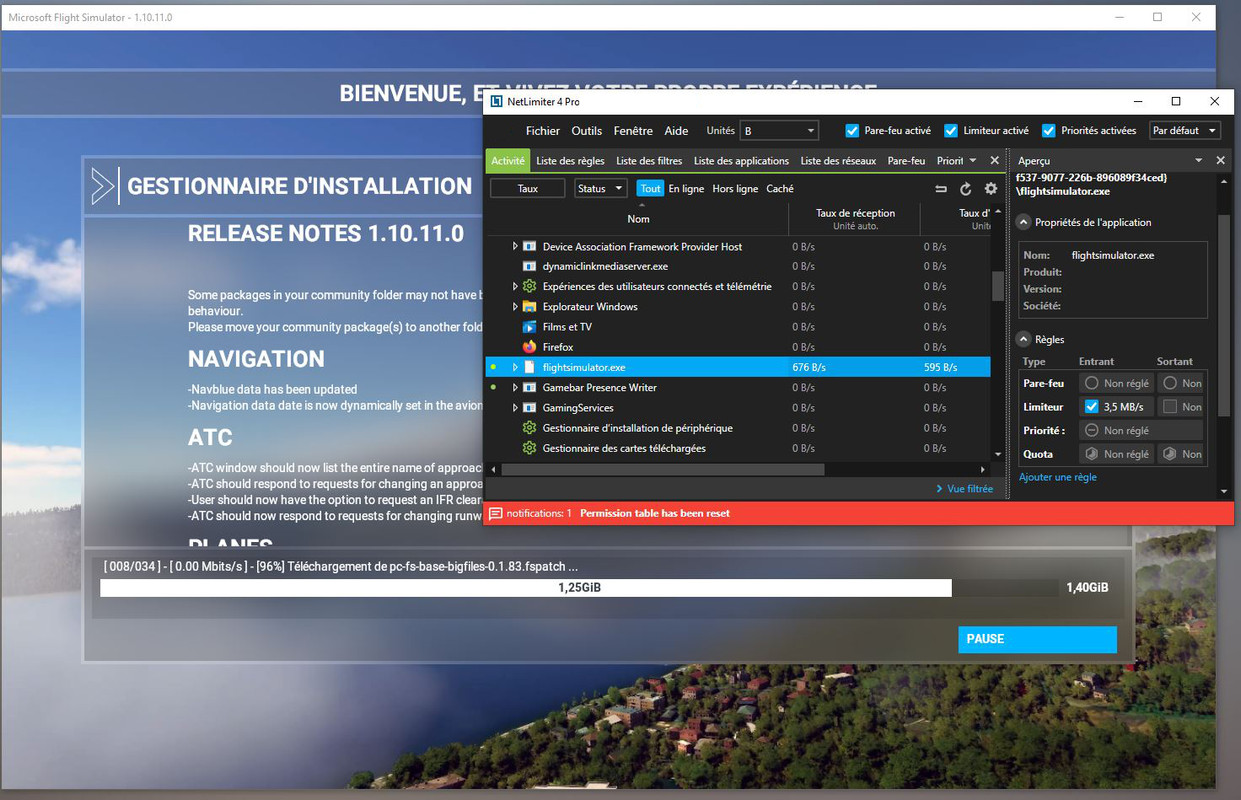The height and width of the screenshot is (800, 1241).
Task: Click the Priorité Non réglé rule button
Action: click(x=1140, y=430)
